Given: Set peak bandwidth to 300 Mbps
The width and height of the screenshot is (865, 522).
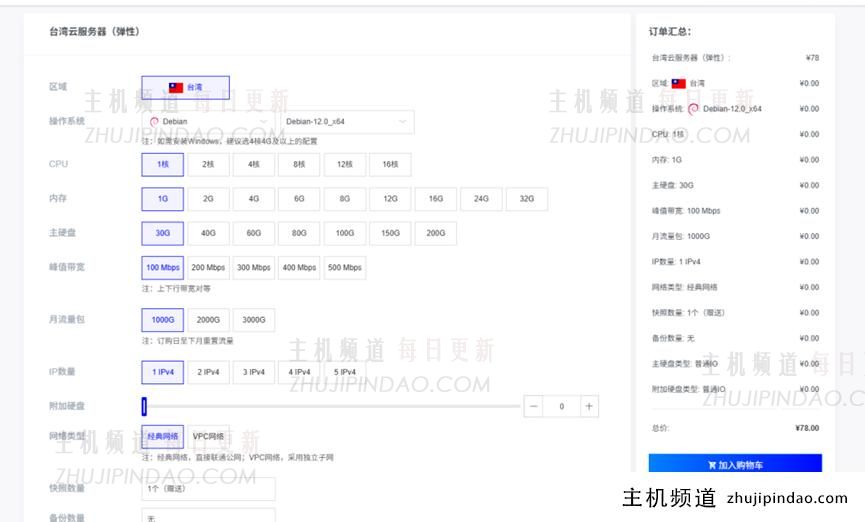Looking at the screenshot, I should pos(254,268).
